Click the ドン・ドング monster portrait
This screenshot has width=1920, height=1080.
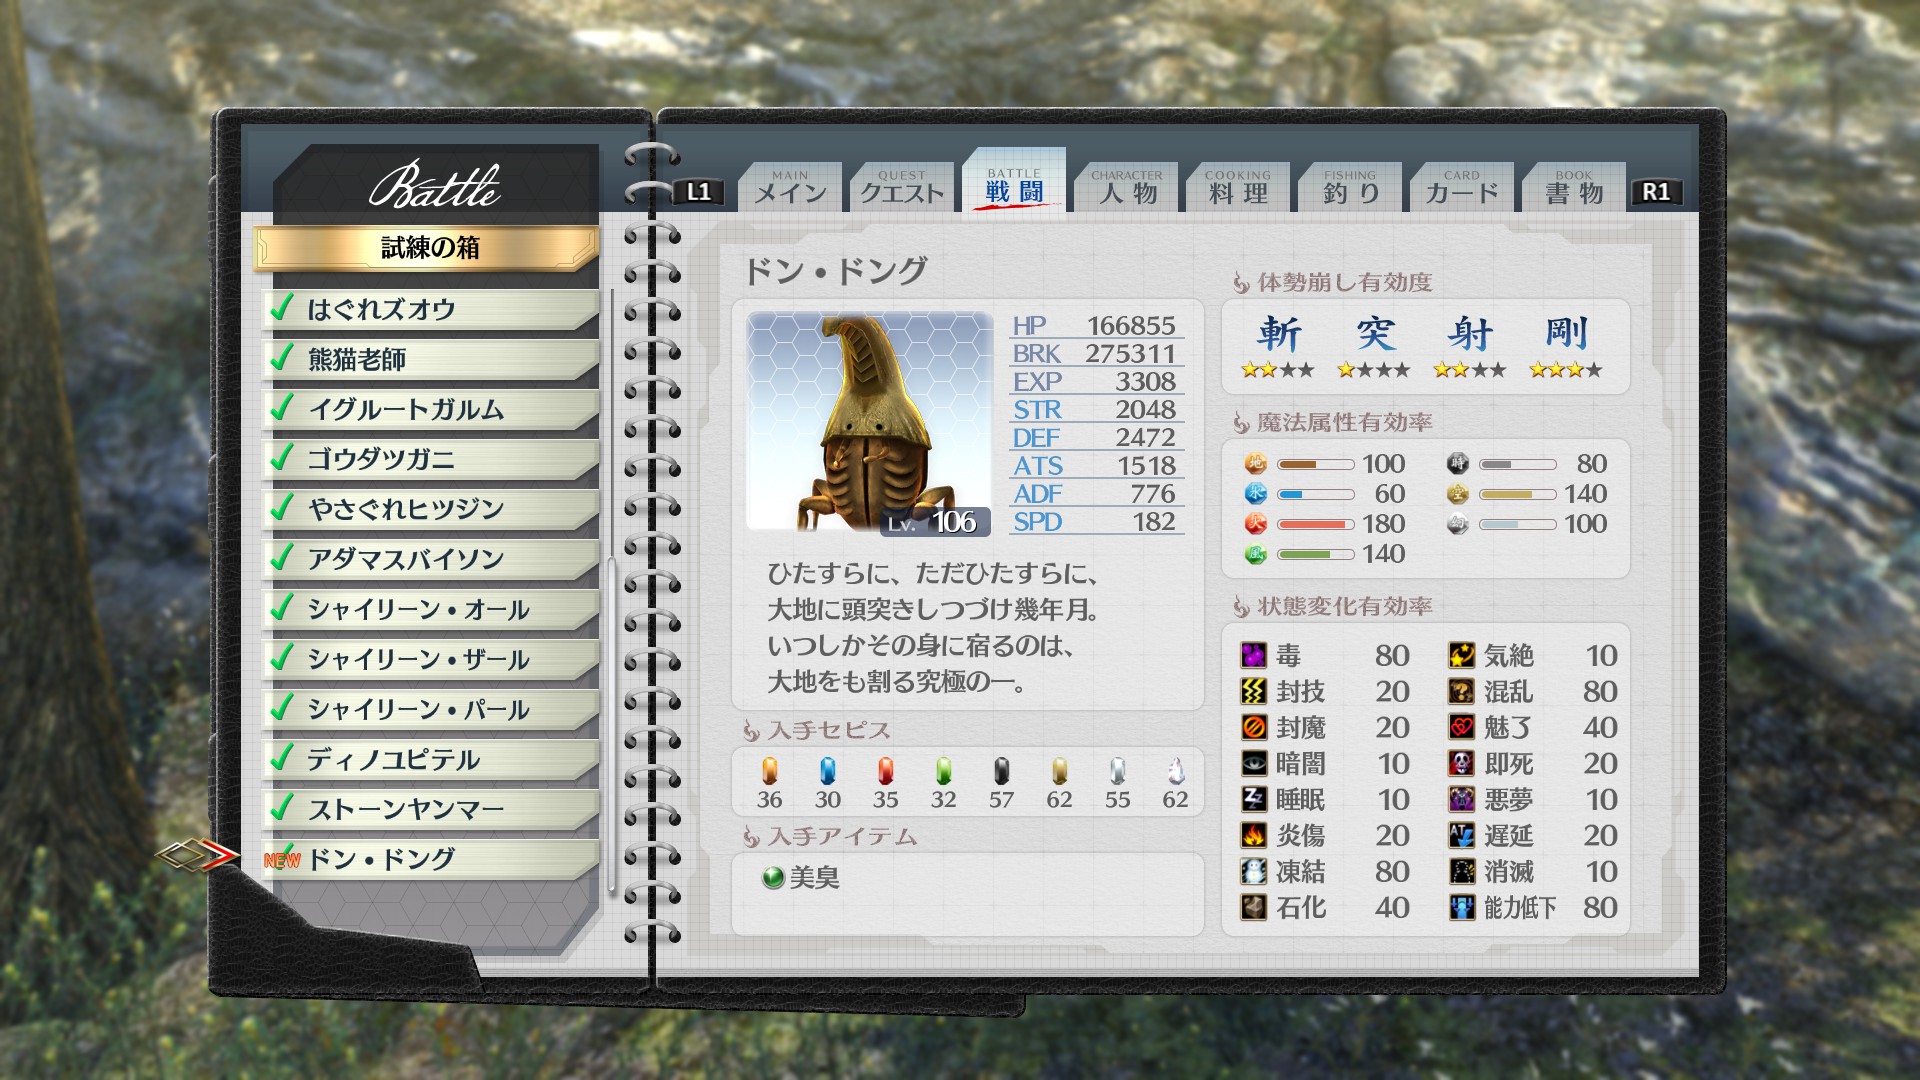tap(869, 421)
